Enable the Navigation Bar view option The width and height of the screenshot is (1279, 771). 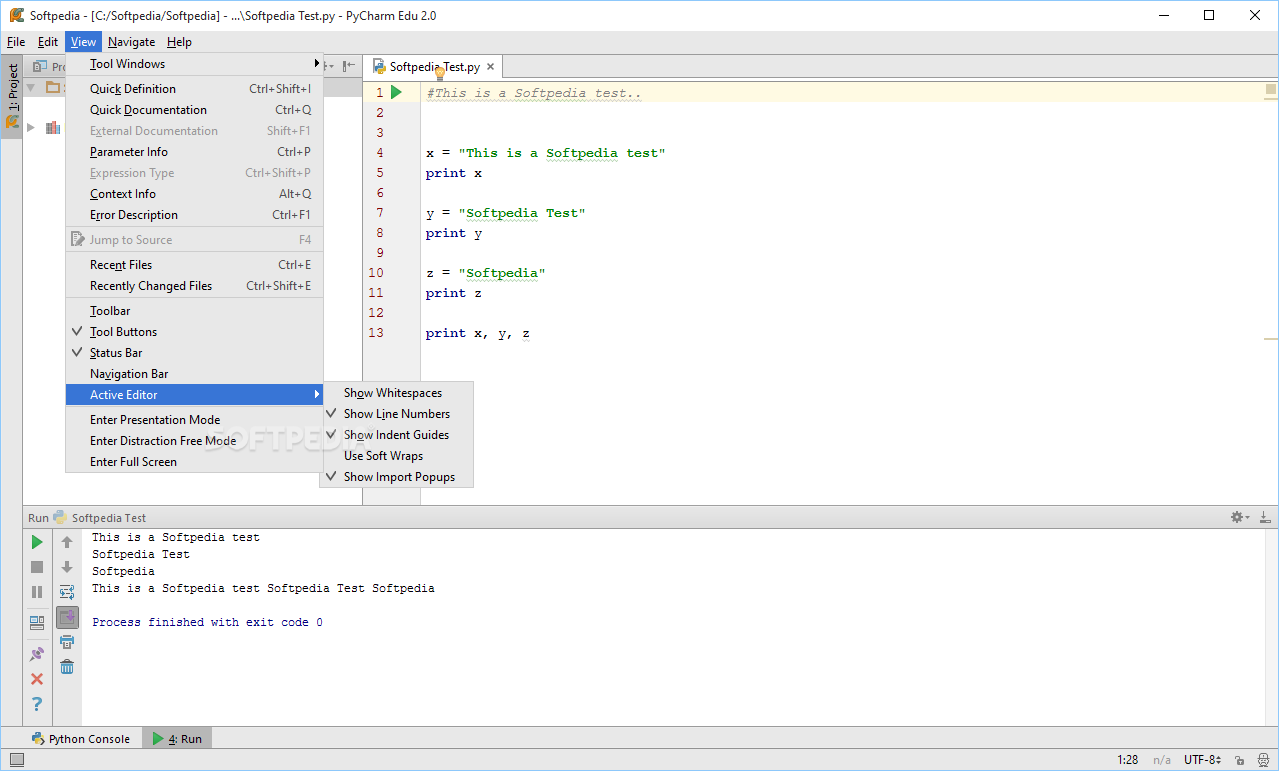pos(194,374)
